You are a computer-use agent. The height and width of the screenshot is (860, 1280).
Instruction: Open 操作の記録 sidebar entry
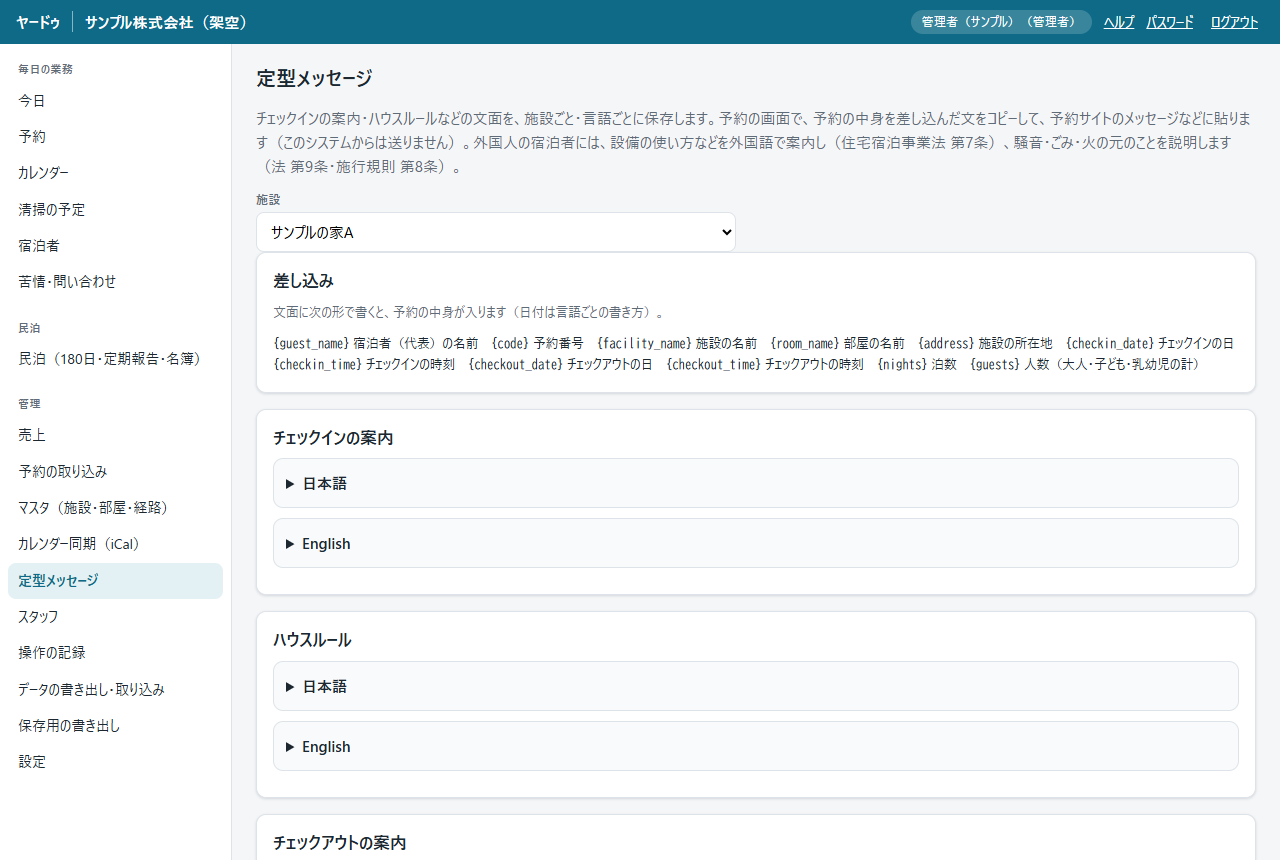[x=115, y=653]
